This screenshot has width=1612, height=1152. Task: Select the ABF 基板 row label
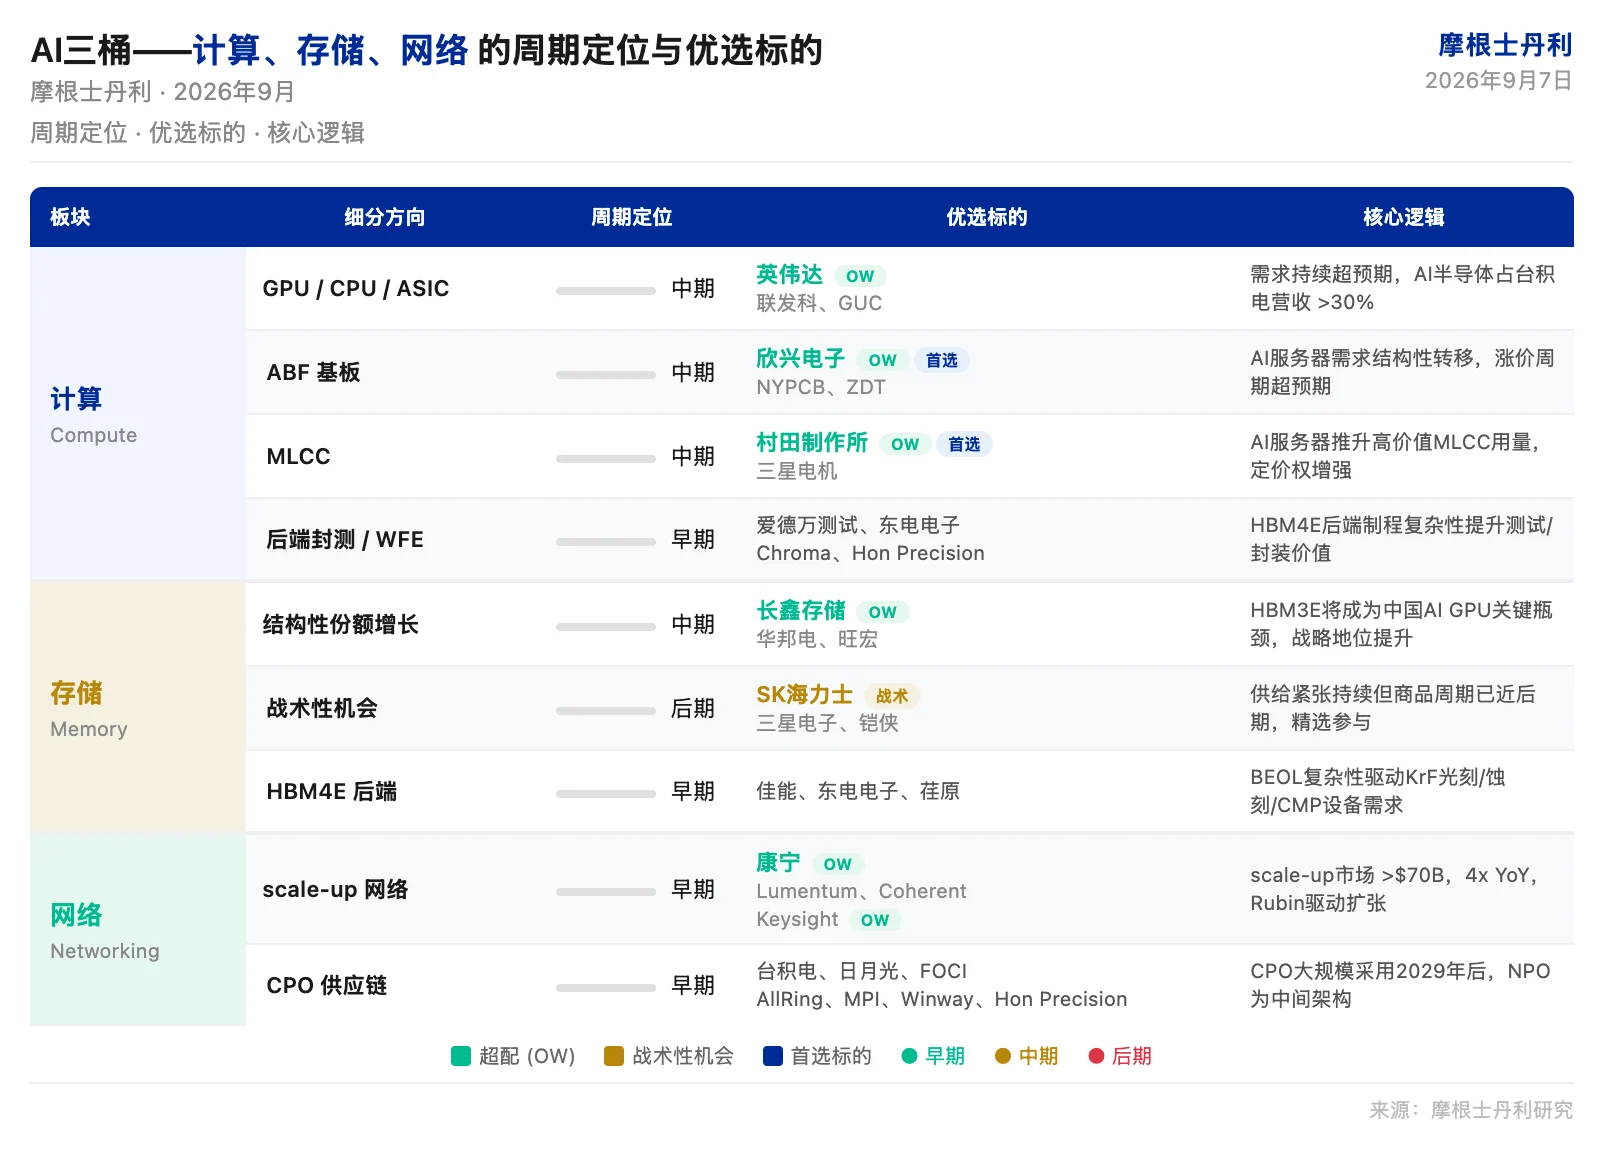(x=313, y=373)
